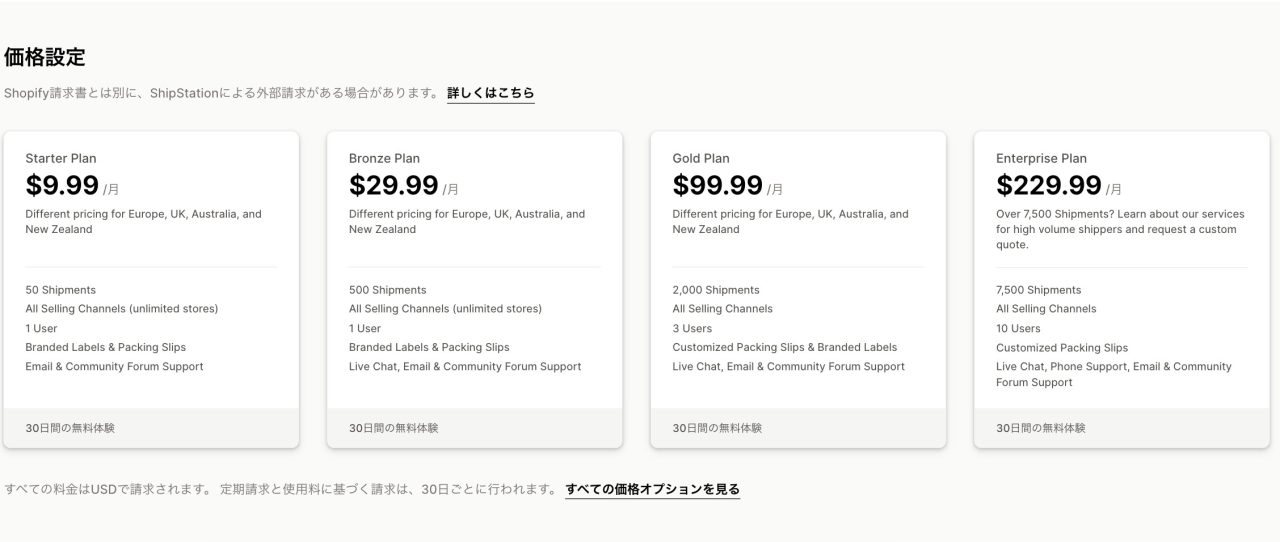Click the 500 Shipments feature line

click(x=387, y=290)
